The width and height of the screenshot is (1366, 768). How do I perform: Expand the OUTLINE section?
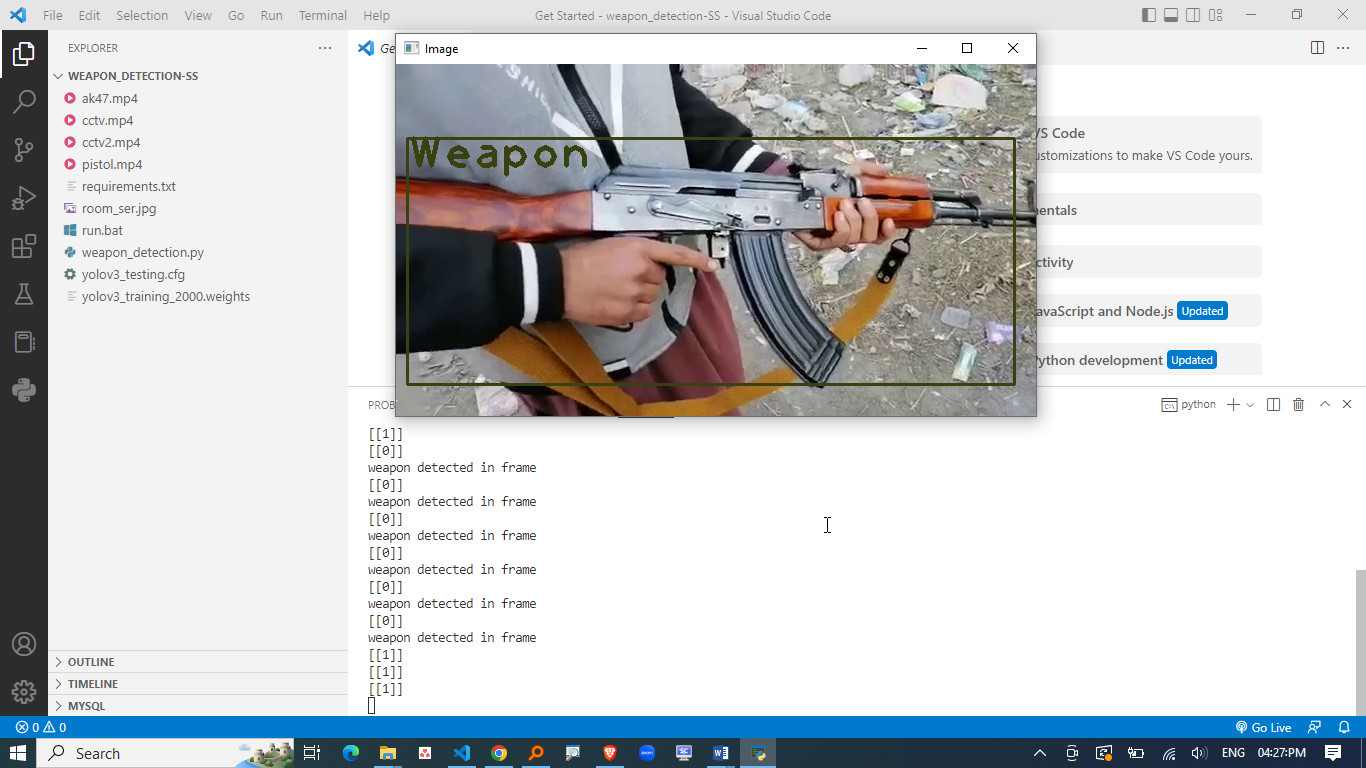[91, 662]
